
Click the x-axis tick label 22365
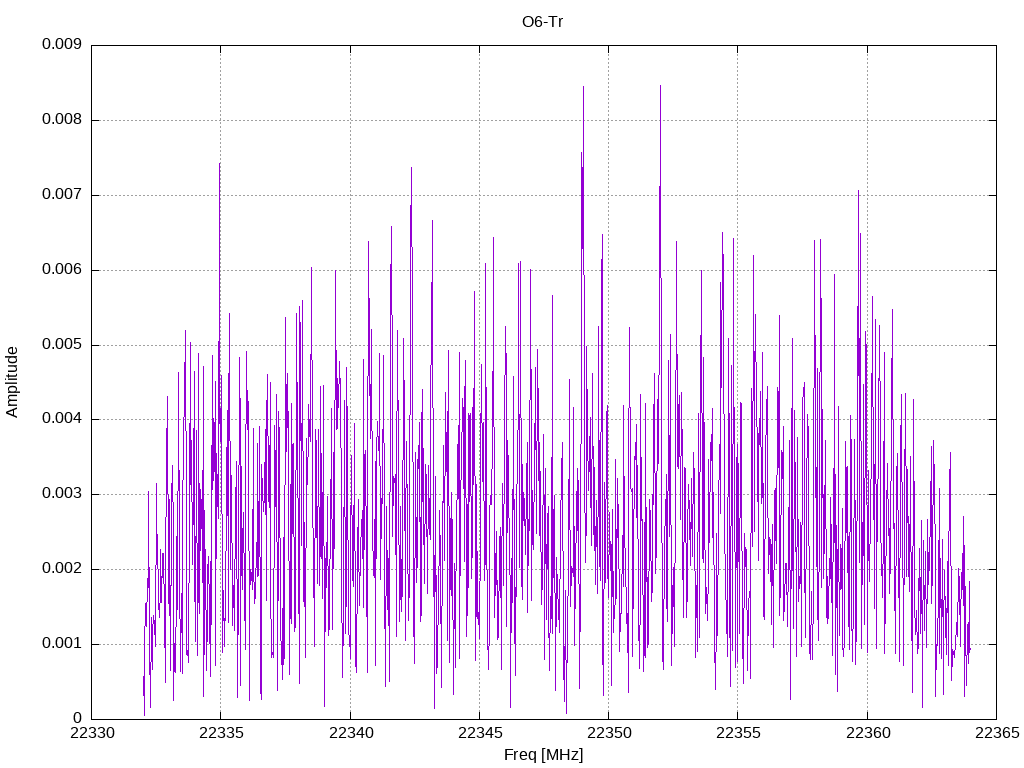[x=997, y=733]
